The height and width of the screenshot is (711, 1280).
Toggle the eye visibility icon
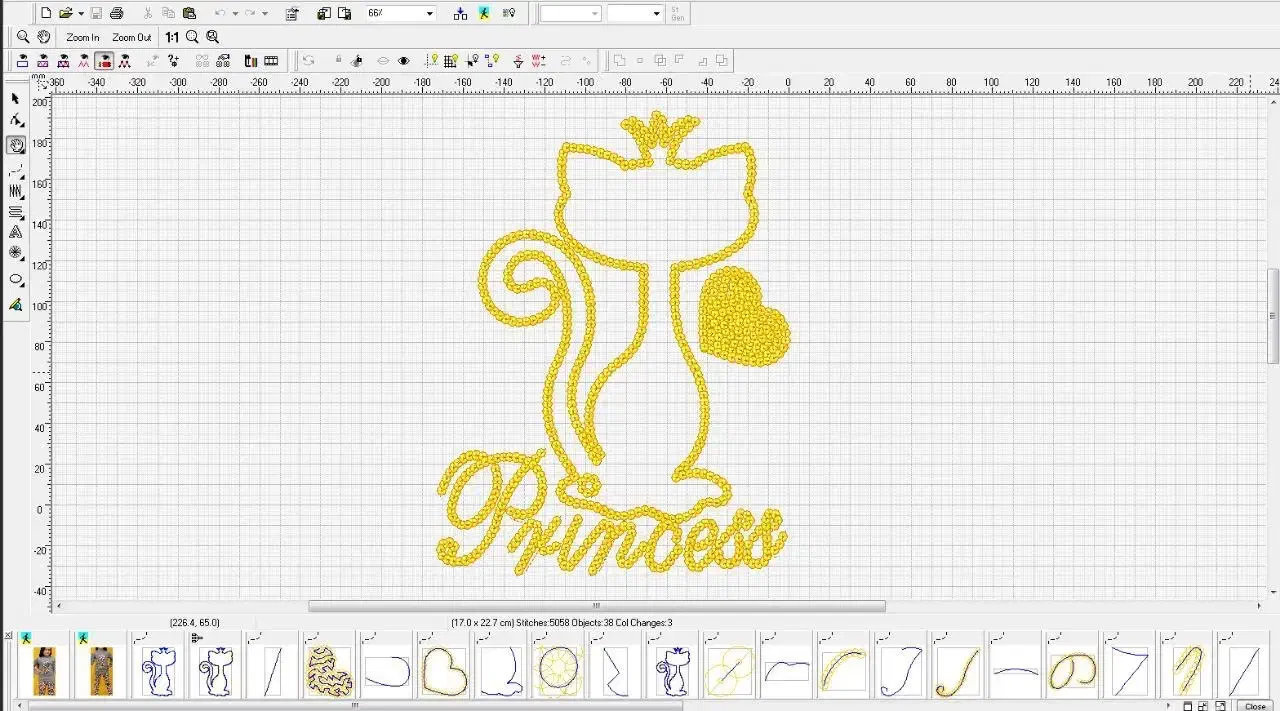point(404,61)
